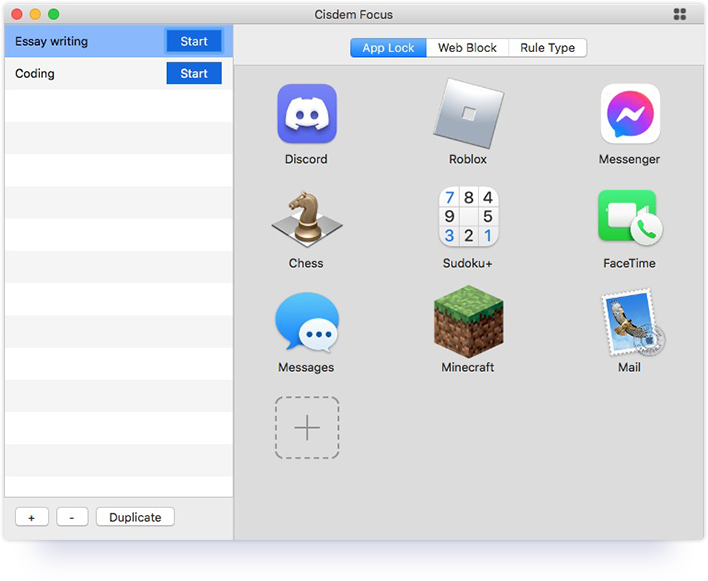Click the yellow minimize window button

click(35, 14)
